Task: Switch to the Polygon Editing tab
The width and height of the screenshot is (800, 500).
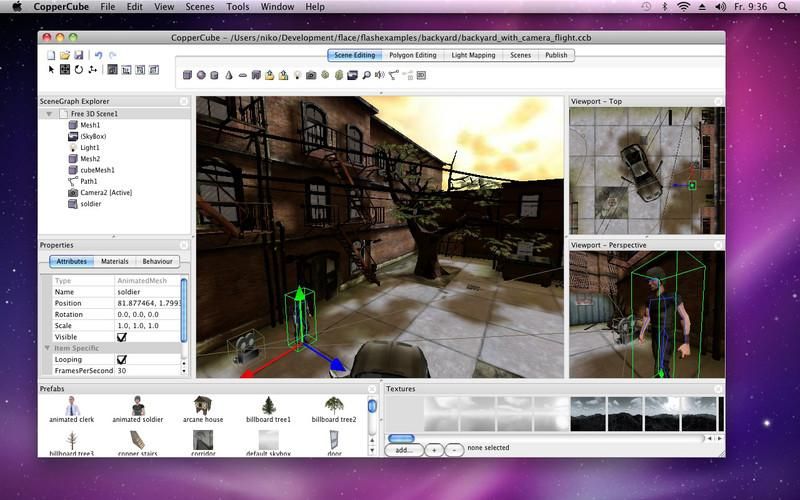Action: coord(413,55)
